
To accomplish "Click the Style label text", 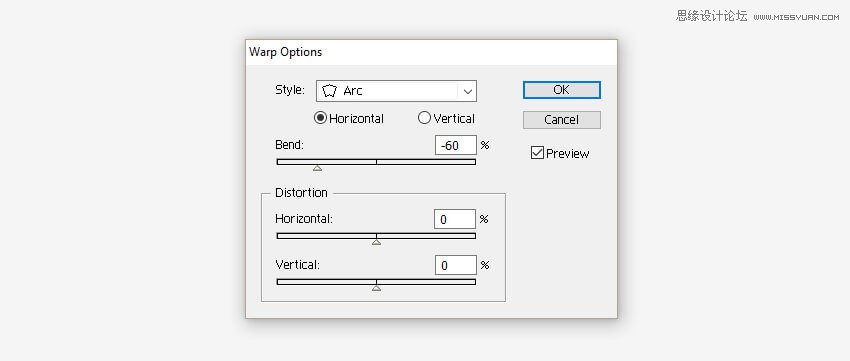I will tap(290, 90).
